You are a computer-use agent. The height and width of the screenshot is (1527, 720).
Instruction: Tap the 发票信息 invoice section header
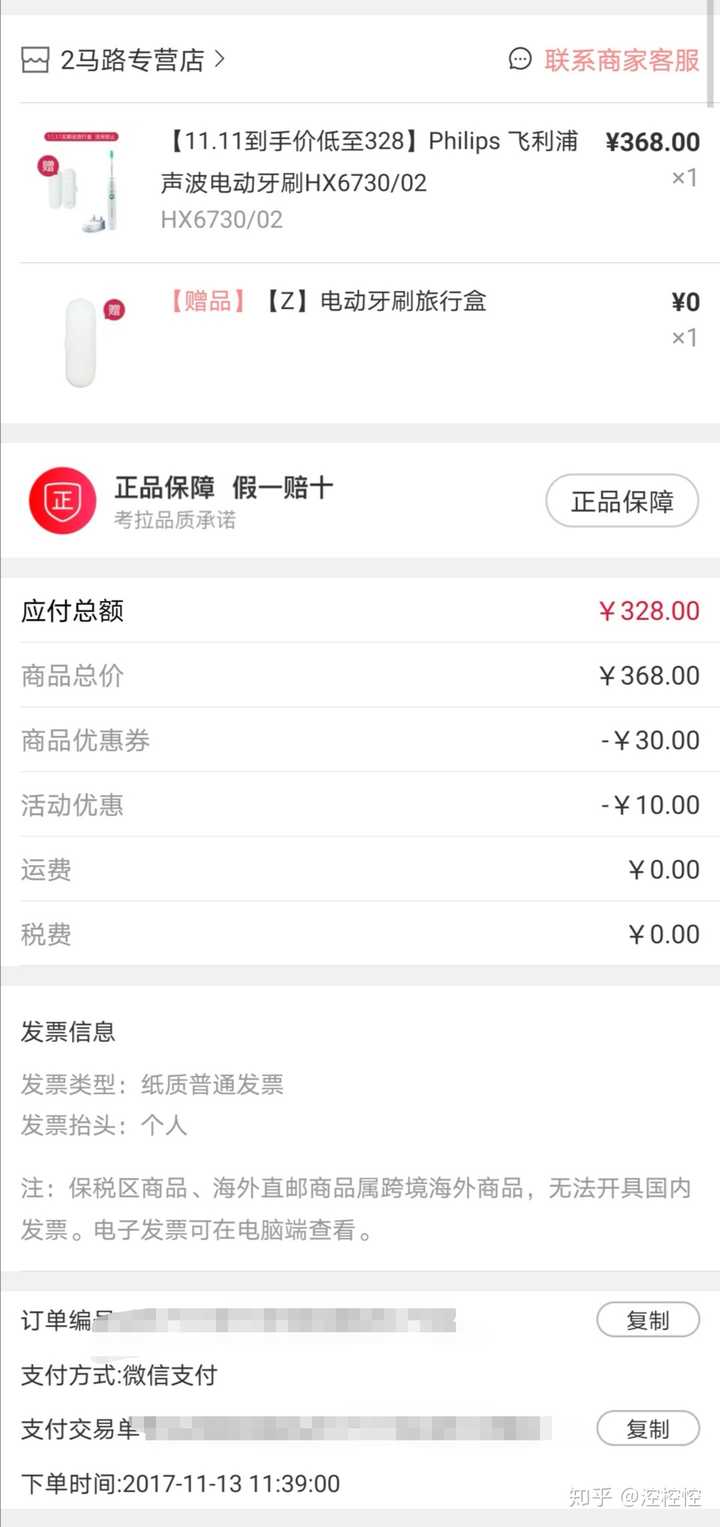(68, 1032)
